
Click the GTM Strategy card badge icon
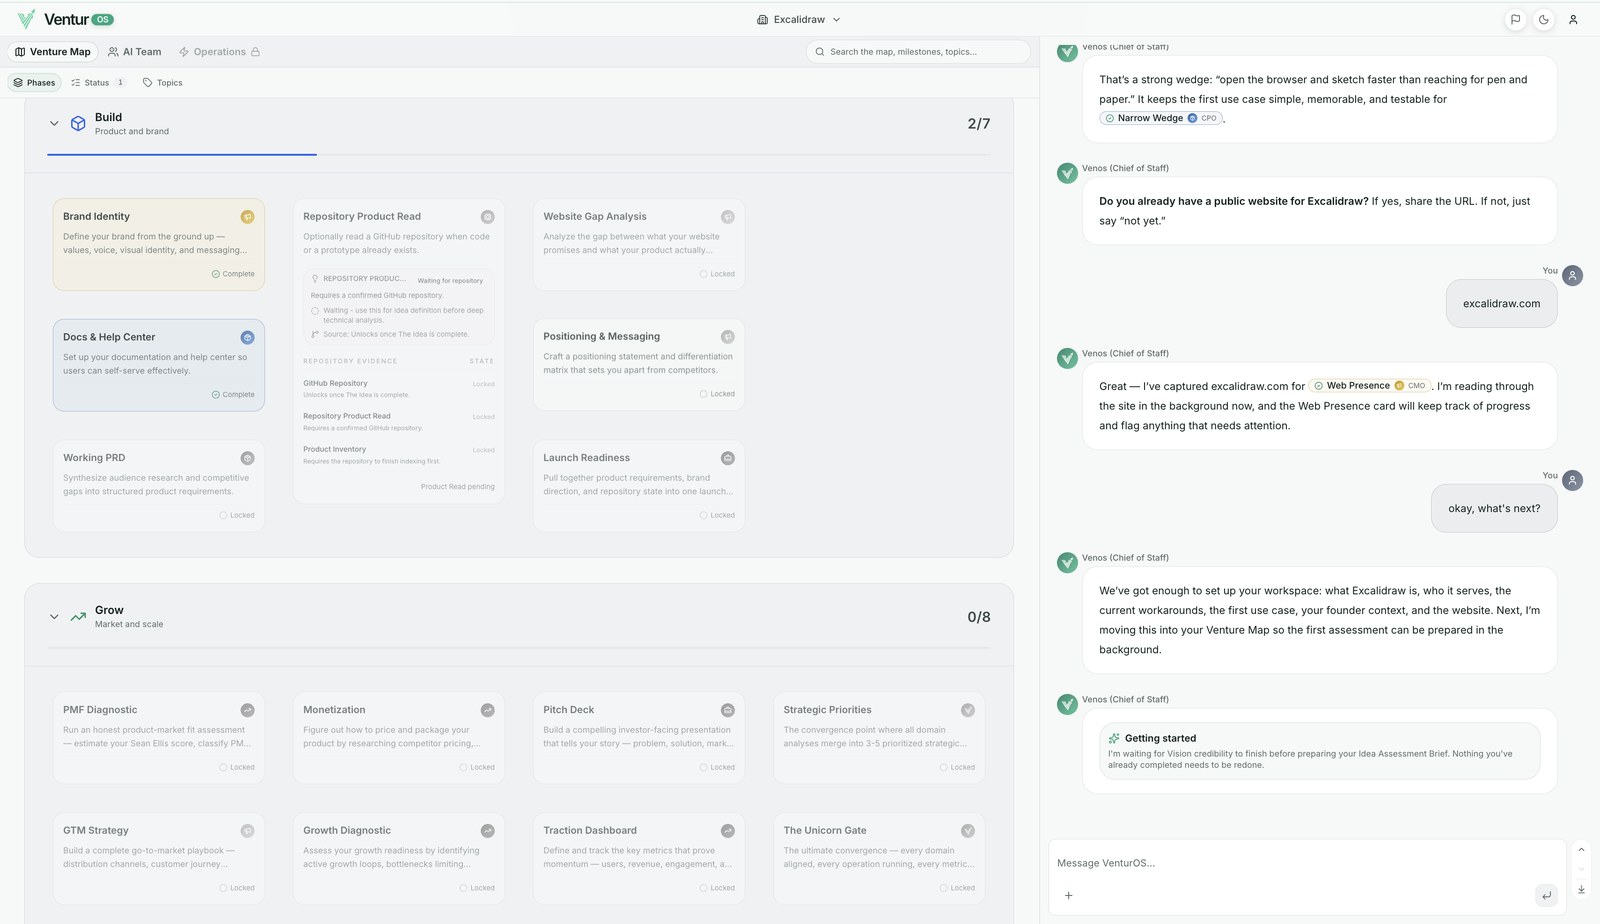[x=247, y=831]
